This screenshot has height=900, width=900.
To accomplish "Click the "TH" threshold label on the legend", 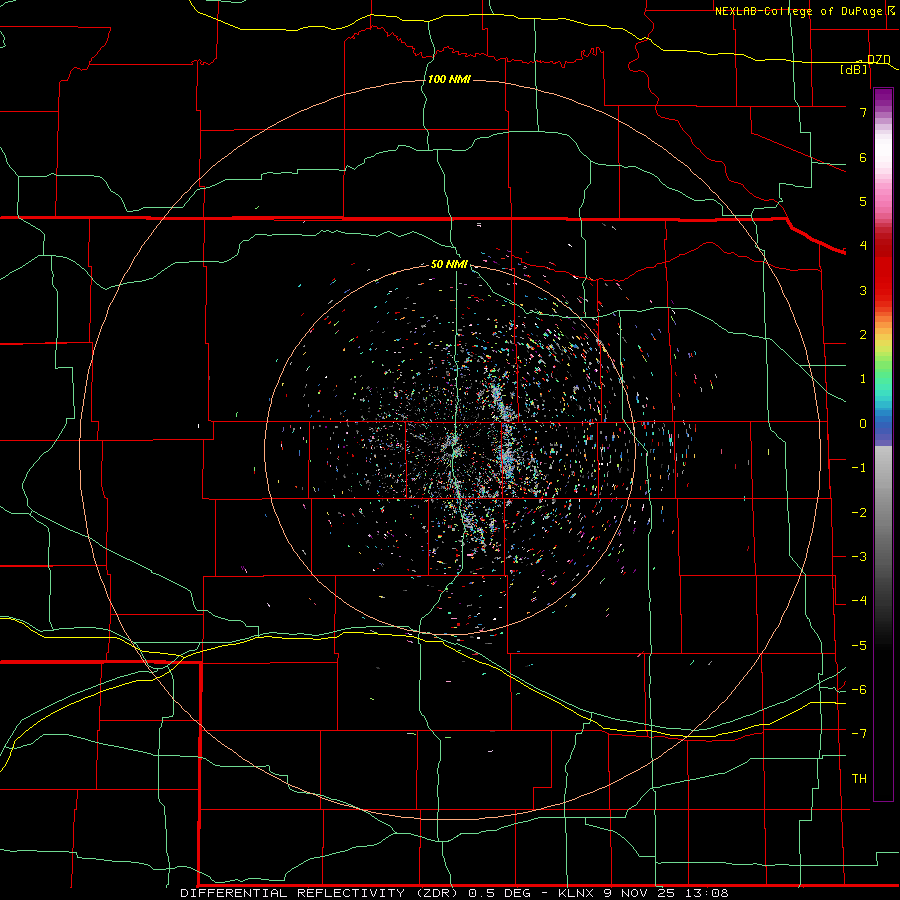I will (x=859, y=779).
